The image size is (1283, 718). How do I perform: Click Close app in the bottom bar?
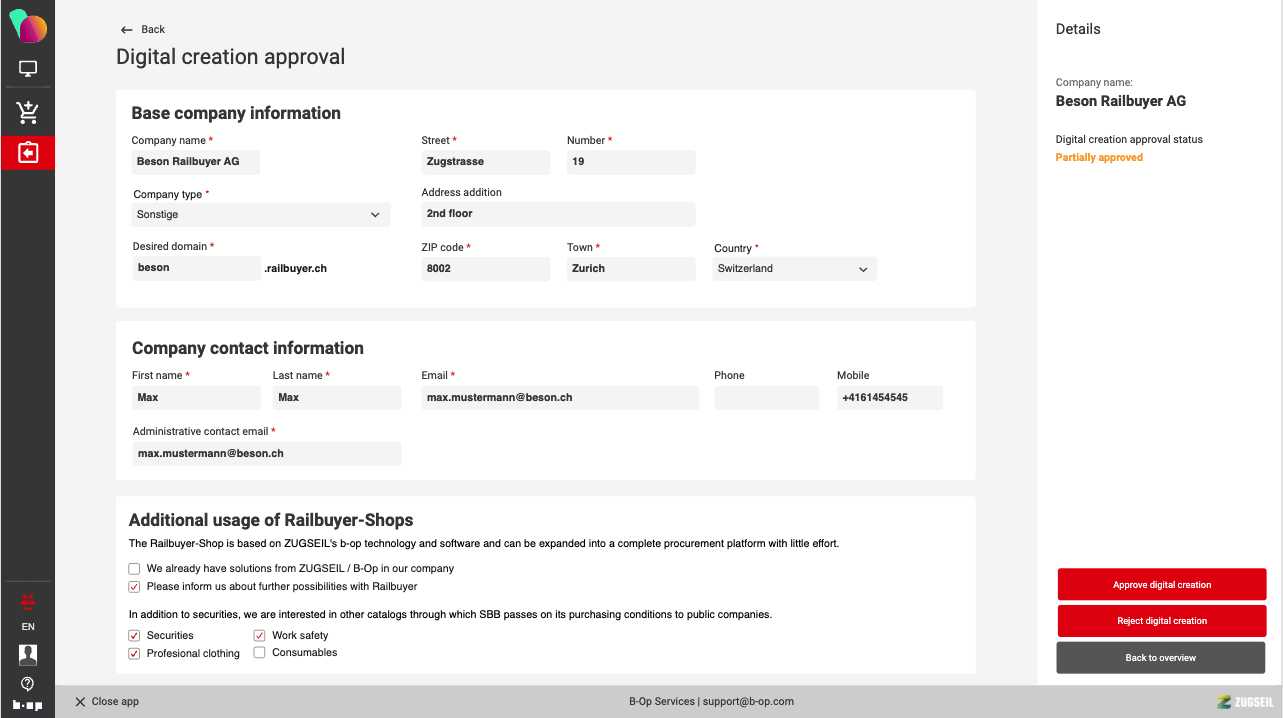107,702
